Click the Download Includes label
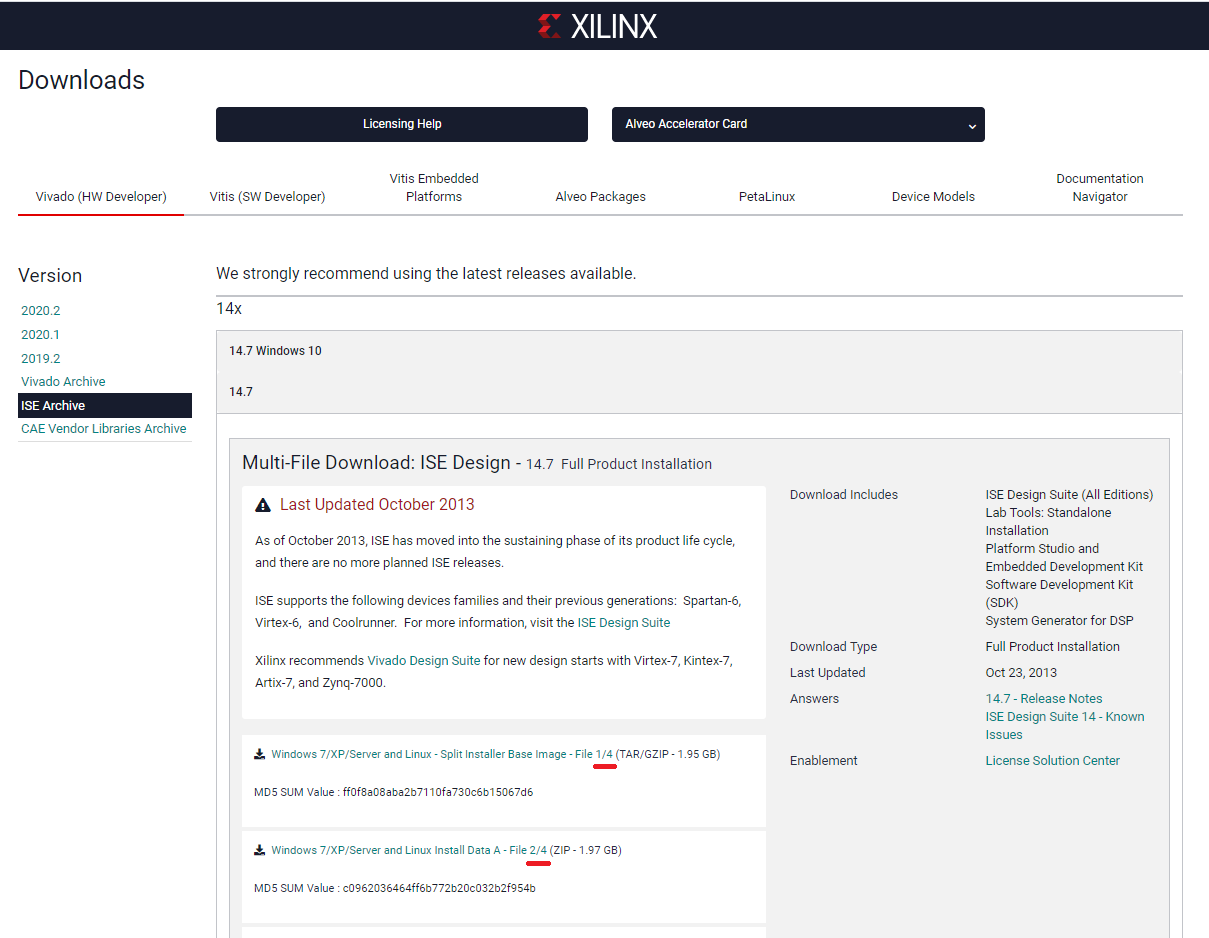 844,495
